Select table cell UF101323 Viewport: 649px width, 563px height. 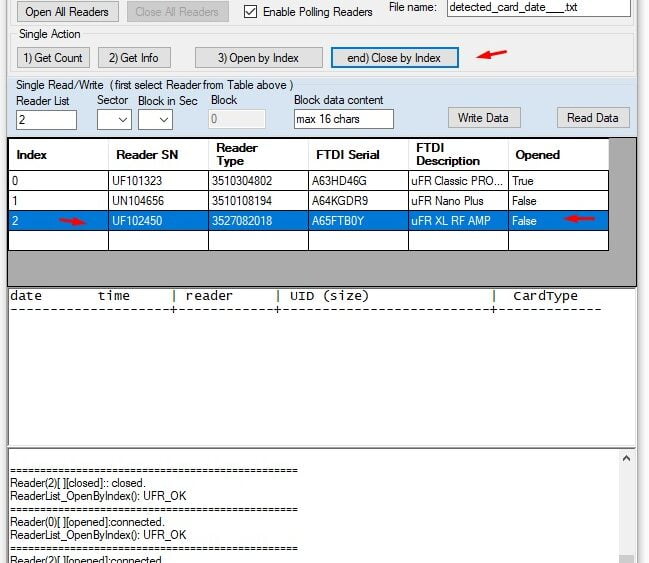coord(159,180)
